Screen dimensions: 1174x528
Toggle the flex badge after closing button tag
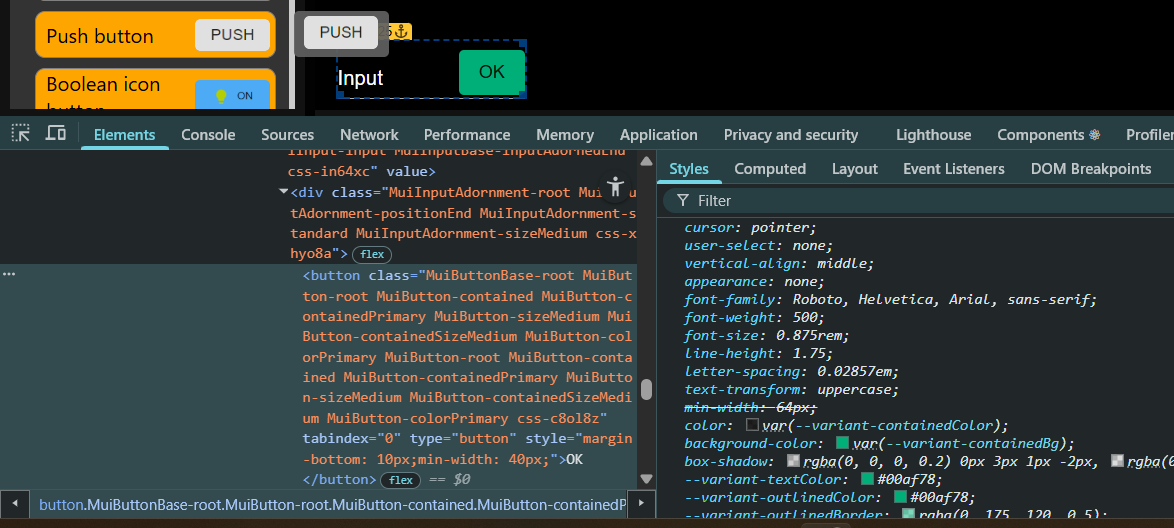402,480
